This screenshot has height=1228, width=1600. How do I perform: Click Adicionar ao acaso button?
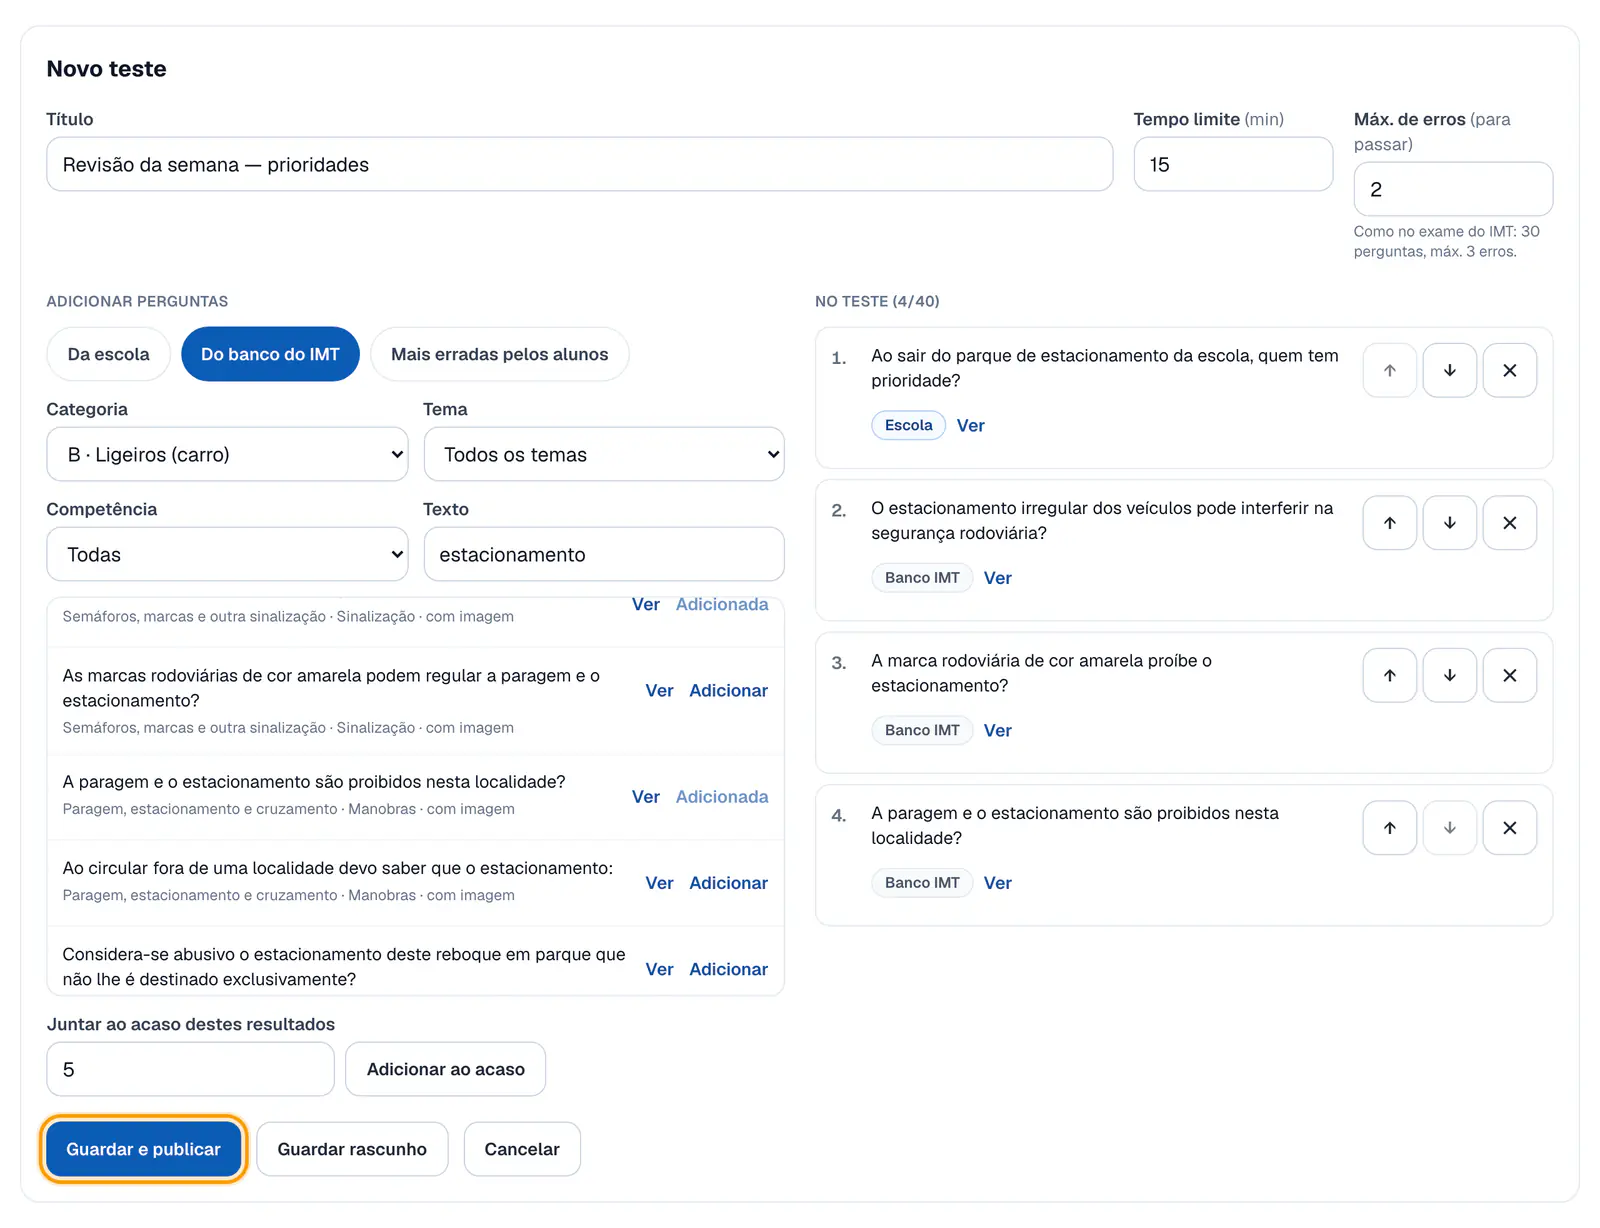(x=445, y=1069)
